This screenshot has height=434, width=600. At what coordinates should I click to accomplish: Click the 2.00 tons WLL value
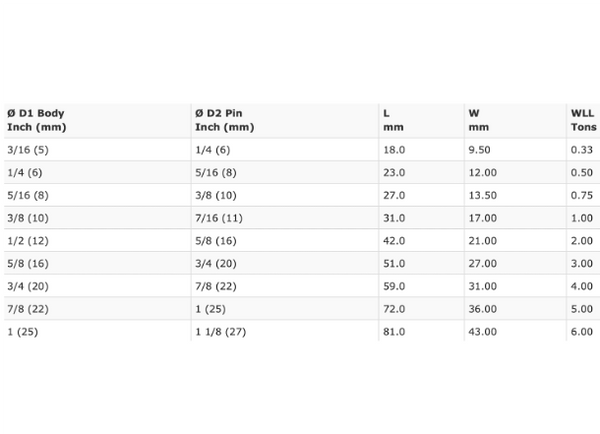click(582, 241)
